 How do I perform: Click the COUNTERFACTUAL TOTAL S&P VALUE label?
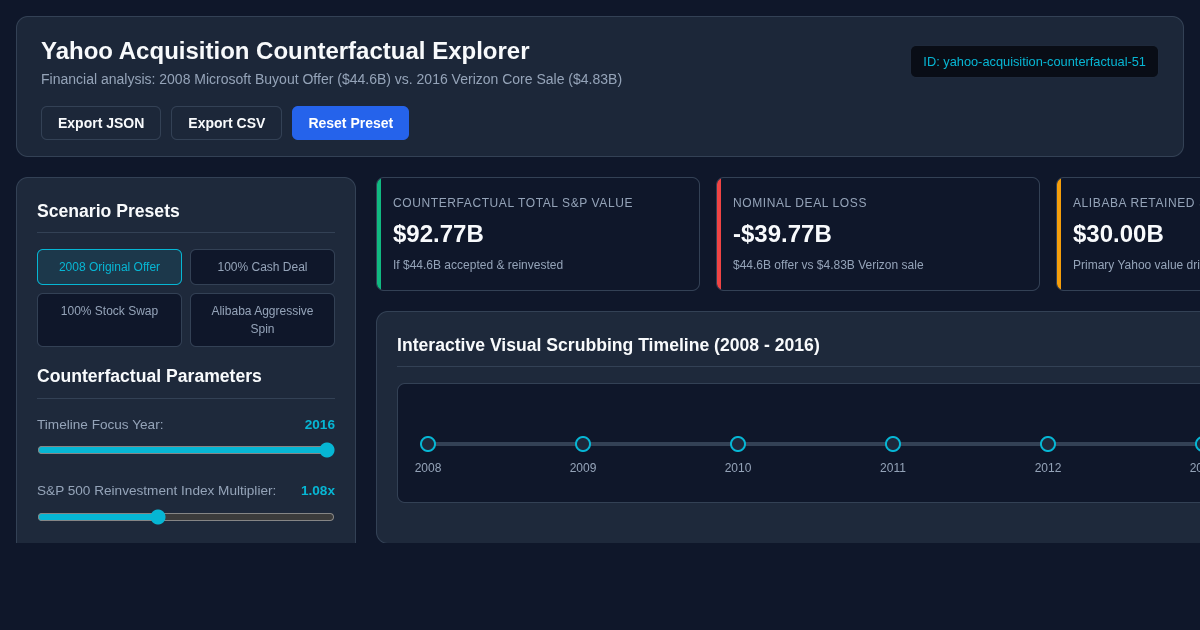click(x=513, y=203)
